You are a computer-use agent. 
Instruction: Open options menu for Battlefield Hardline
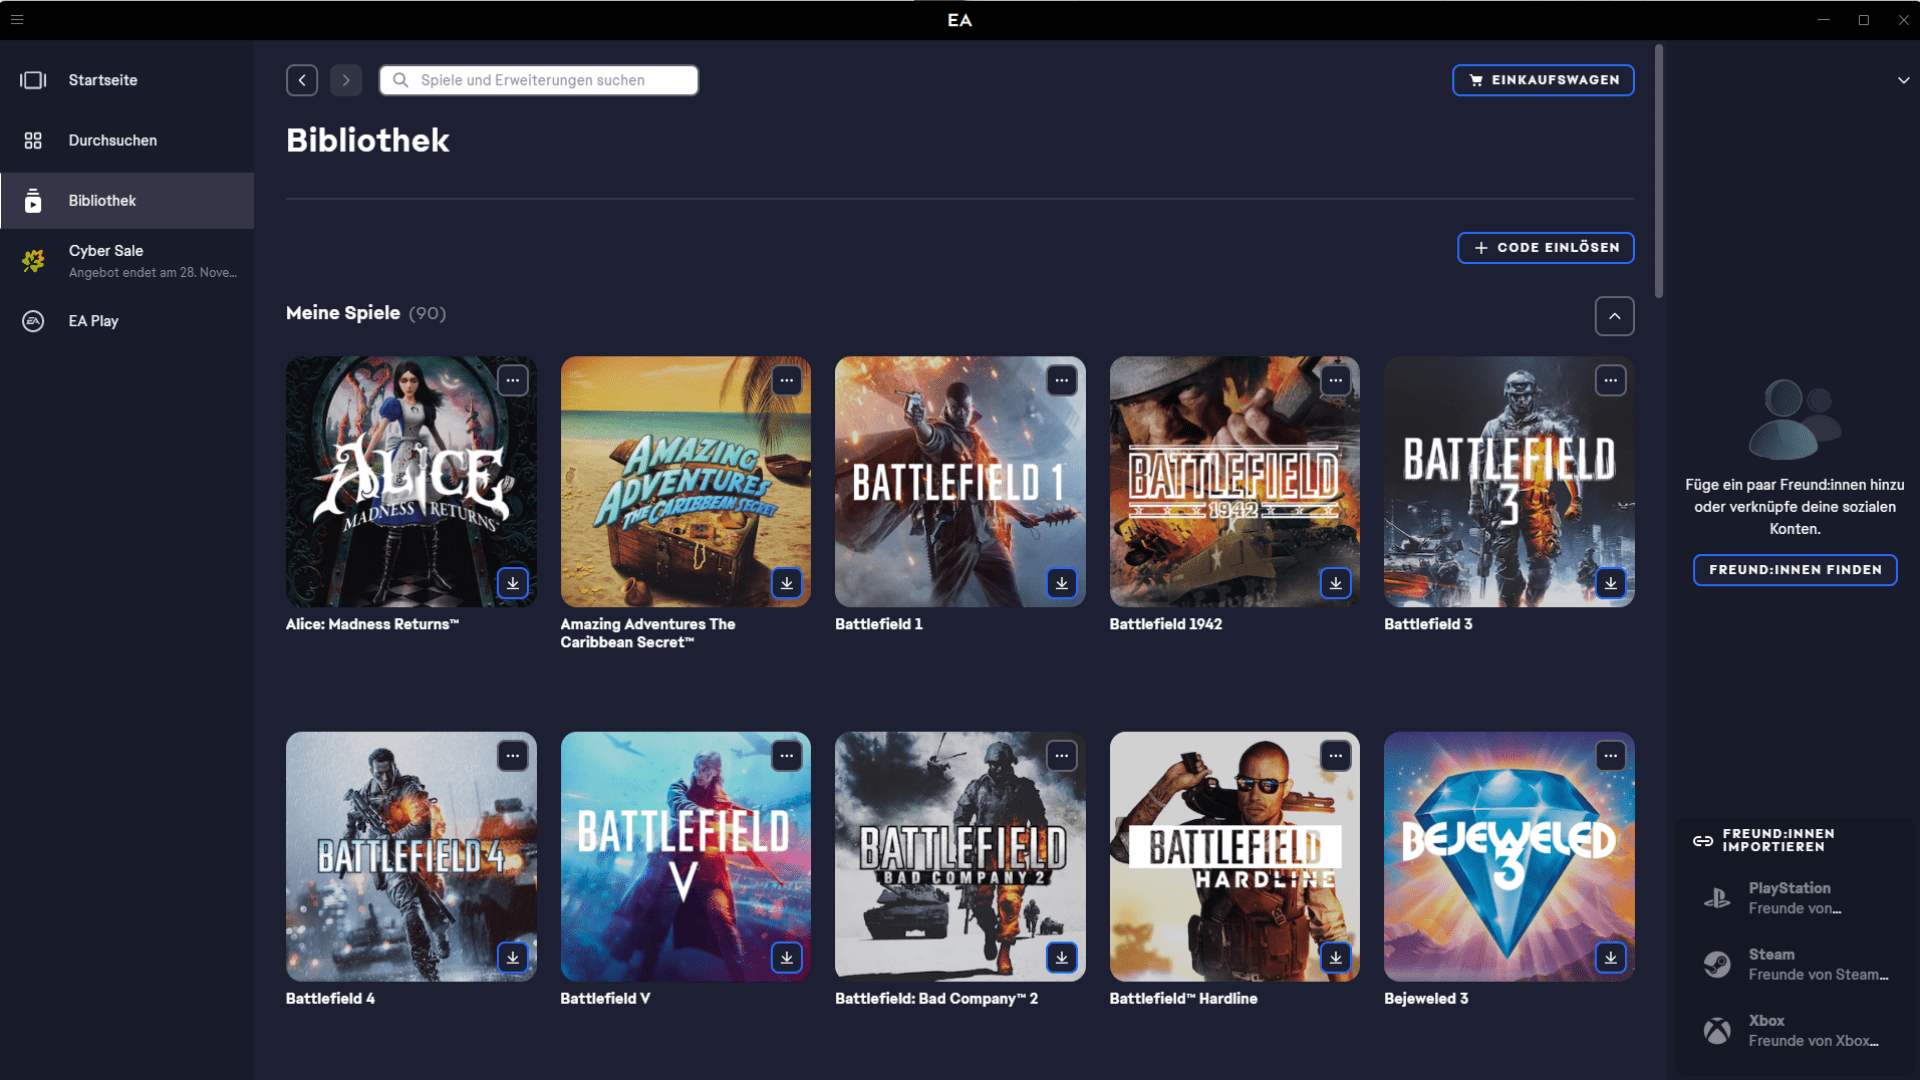pyautogui.click(x=1336, y=756)
